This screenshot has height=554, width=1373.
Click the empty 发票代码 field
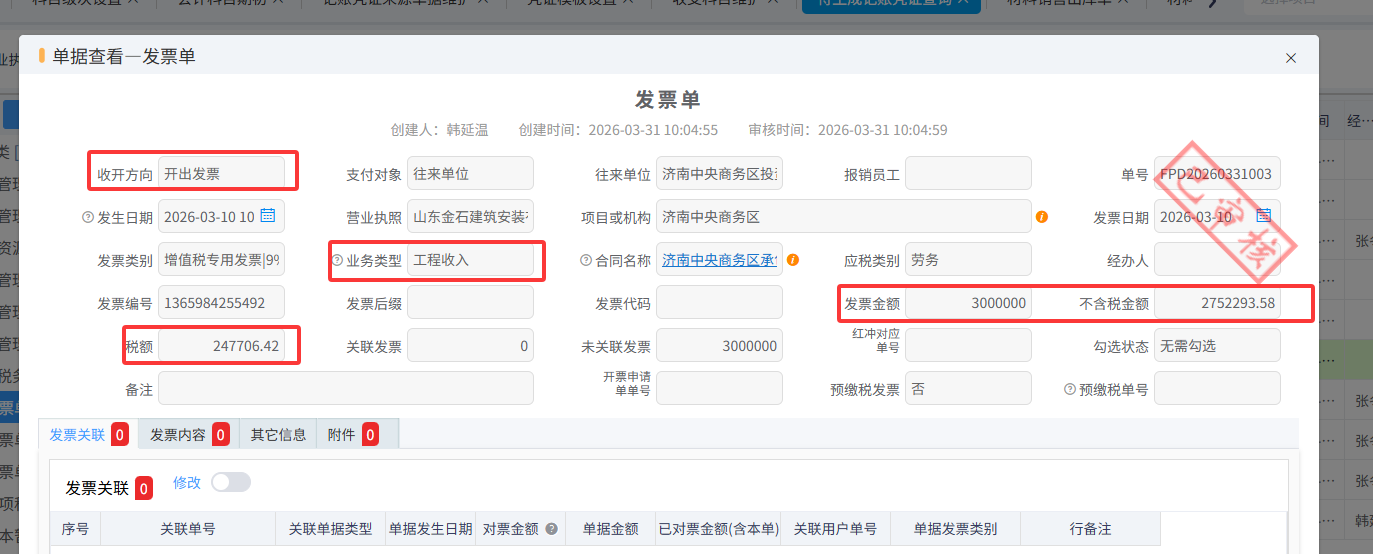point(719,303)
